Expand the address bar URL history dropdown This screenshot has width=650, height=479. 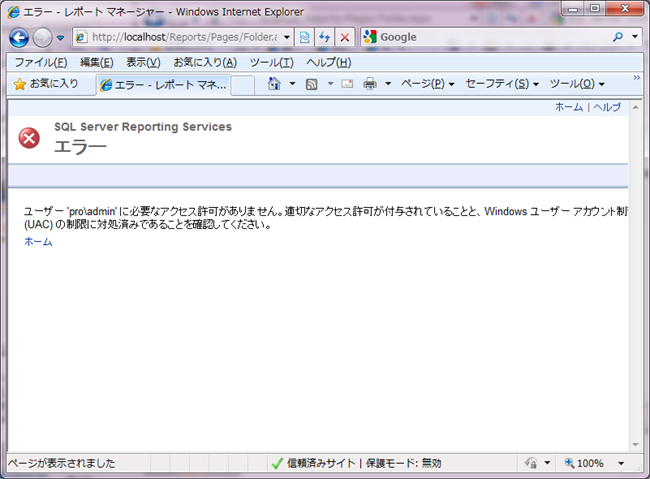pos(287,37)
